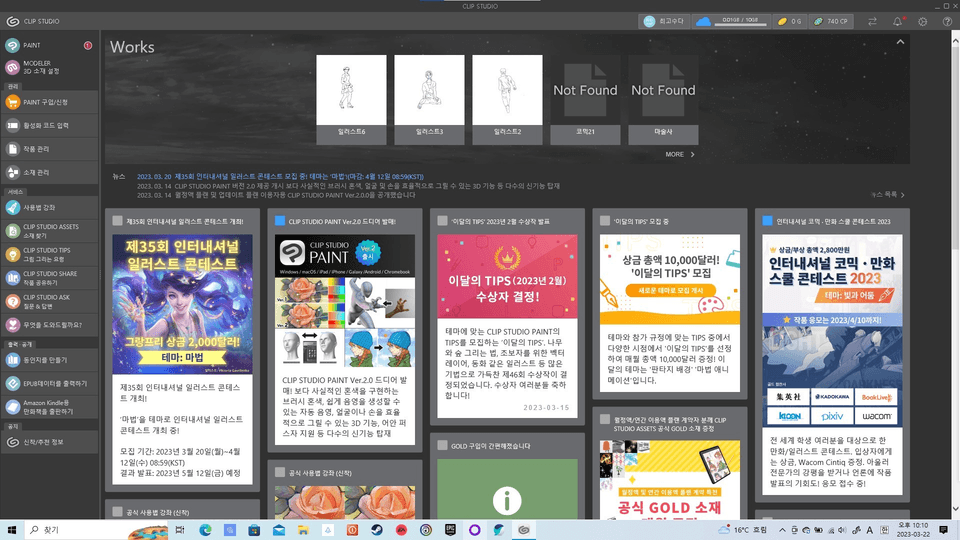Image resolution: width=960 pixels, height=540 pixels.
Task: Open news item about 월정액 플랜 Ver.2.0.0 공개
Action: tap(276, 195)
